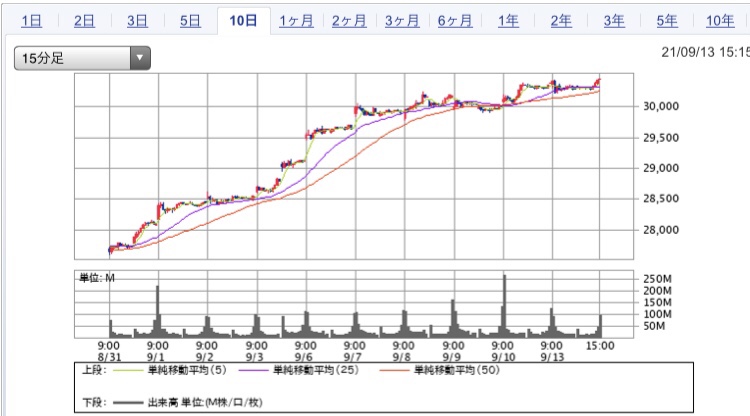Click the 100M volume axis label

click(657, 314)
